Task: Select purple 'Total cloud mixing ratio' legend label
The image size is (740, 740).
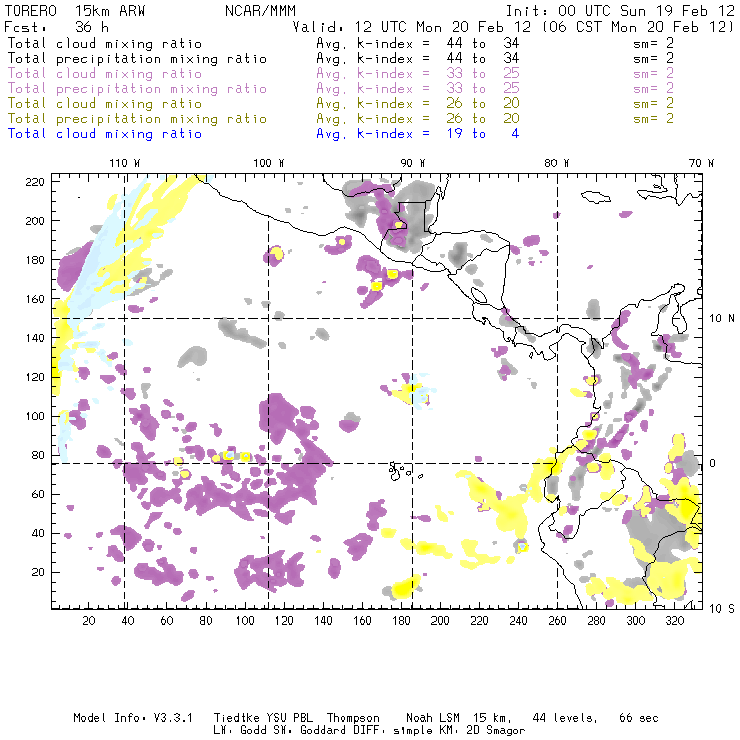Action: (105, 74)
